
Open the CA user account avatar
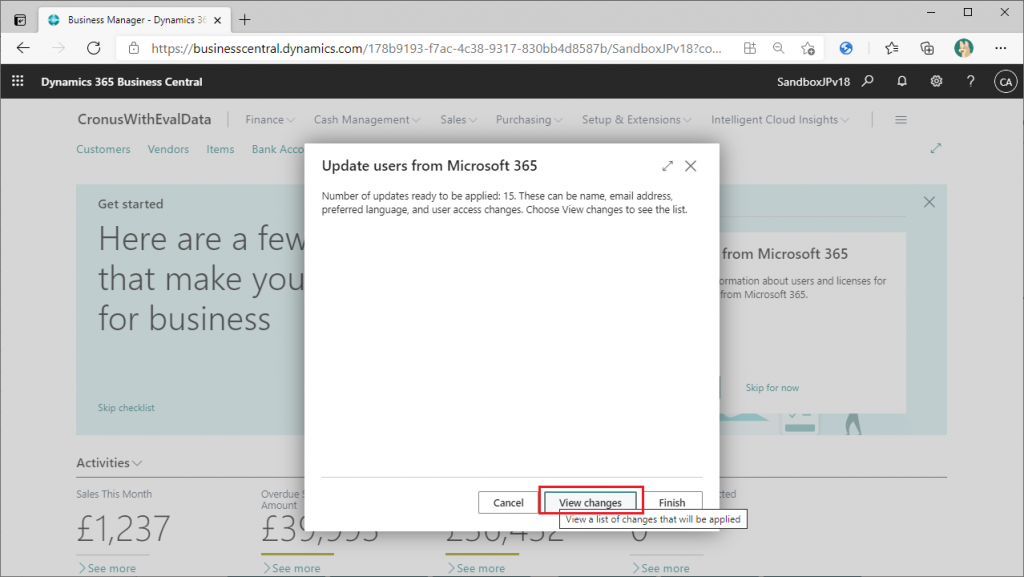click(1005, 82)
